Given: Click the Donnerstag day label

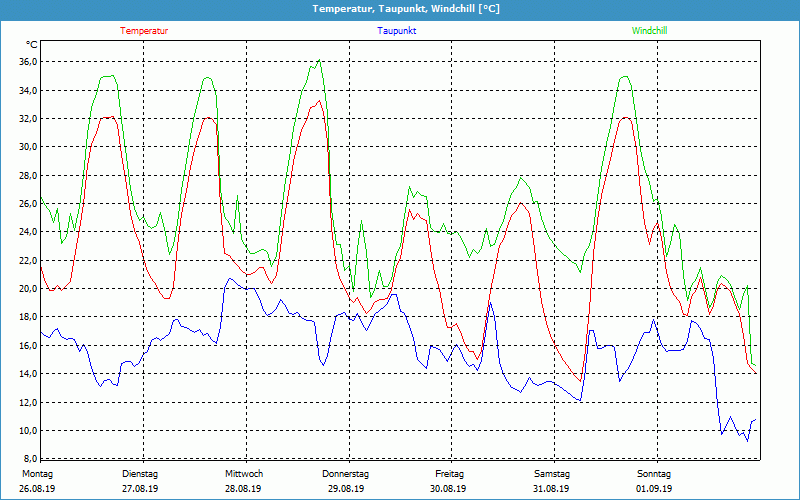Looking at the screenshot, I should tap(345, 474).
